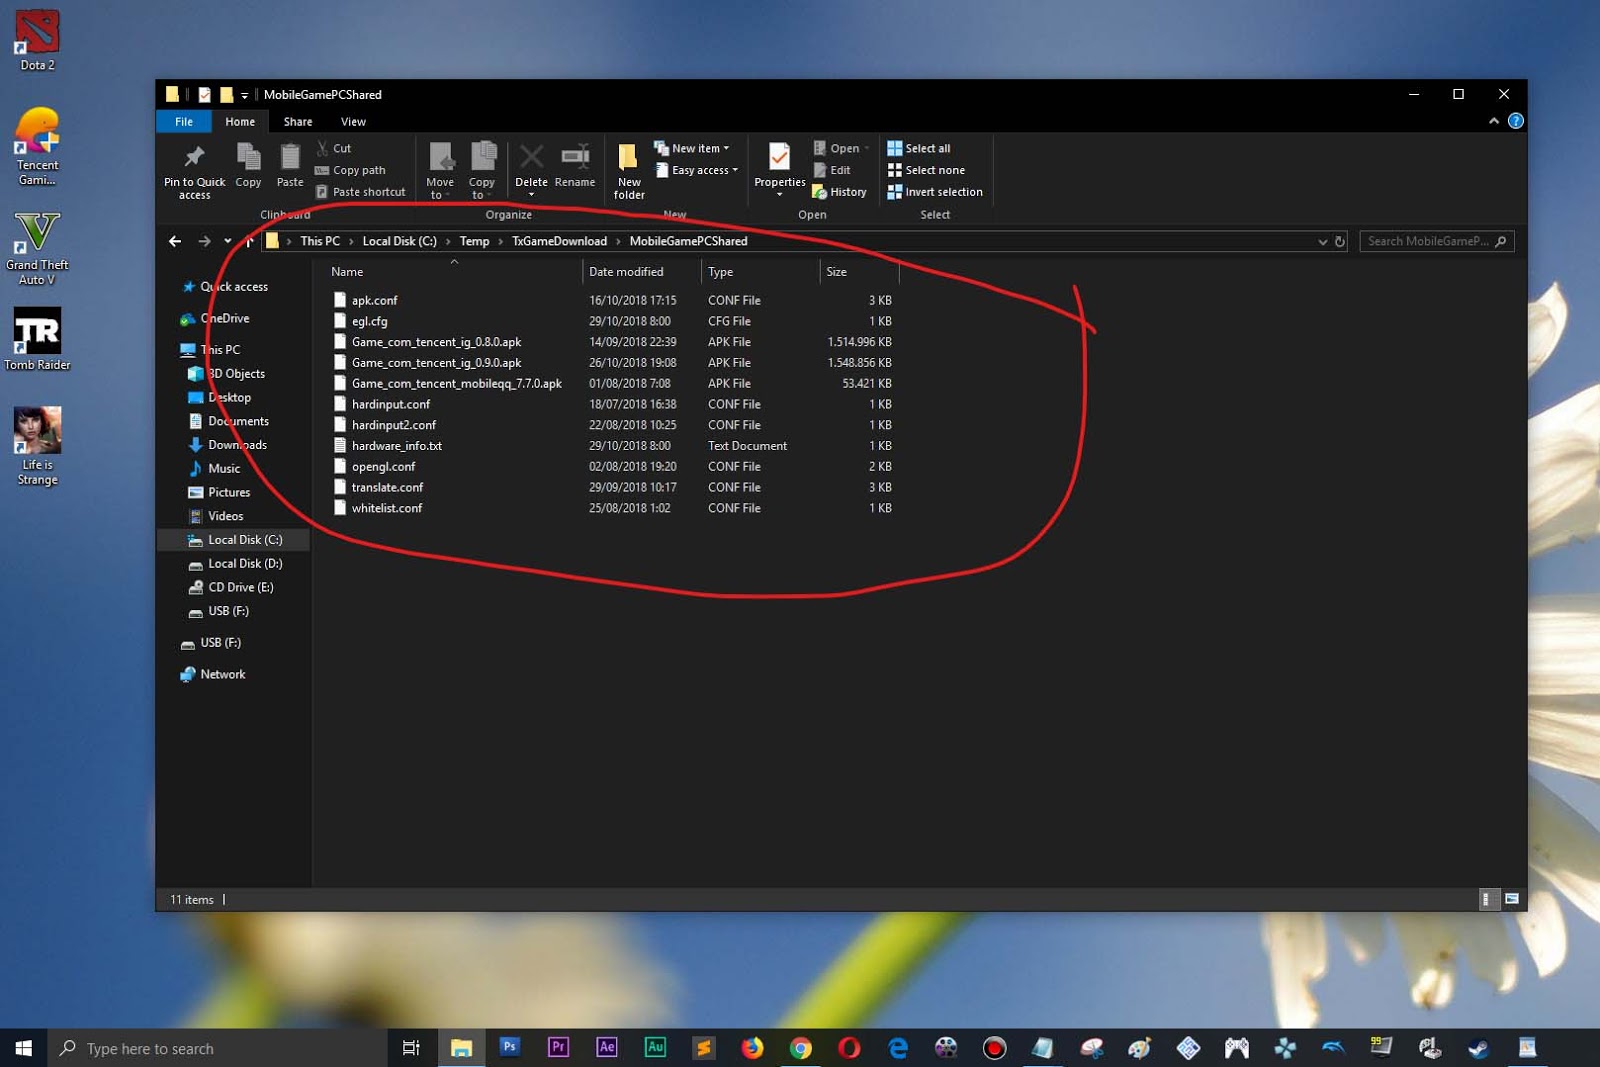Click Copy path in Clipboard group
This screenshot has height=1067, width=1600.
coord(351,170)
